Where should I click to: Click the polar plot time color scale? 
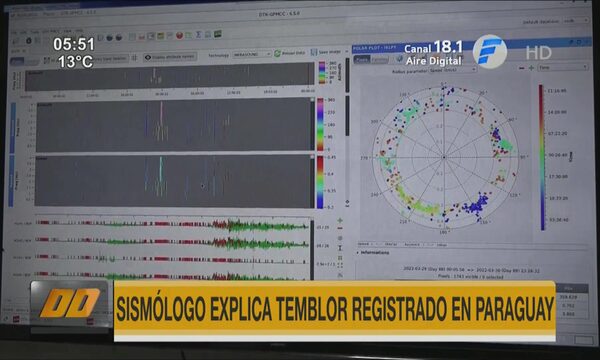(541, 157)
